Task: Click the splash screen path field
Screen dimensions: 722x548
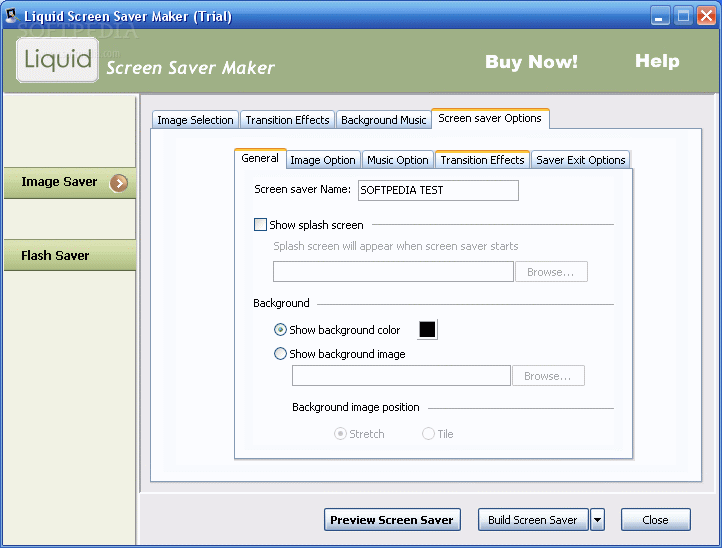Action: coord(393,272)
